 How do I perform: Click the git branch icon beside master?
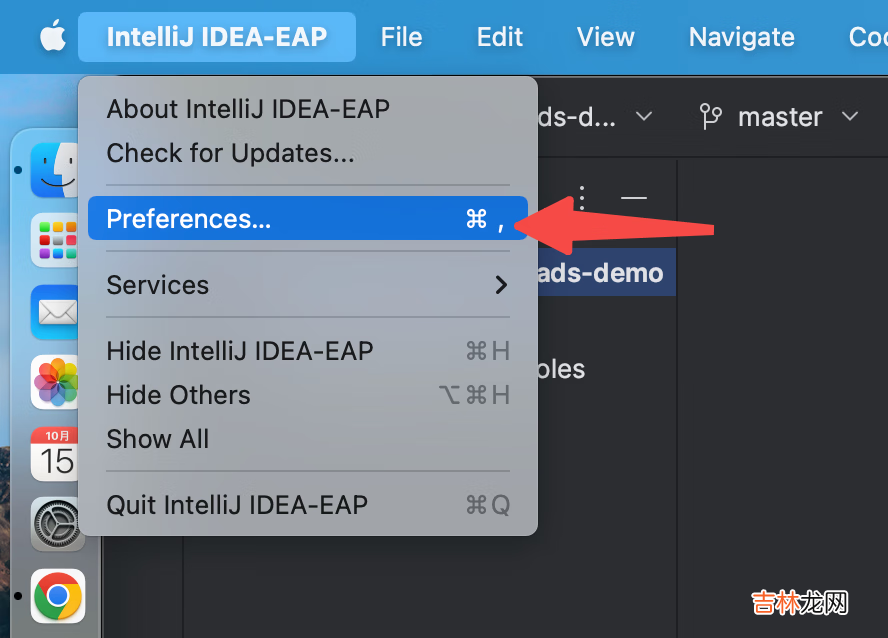711,117
